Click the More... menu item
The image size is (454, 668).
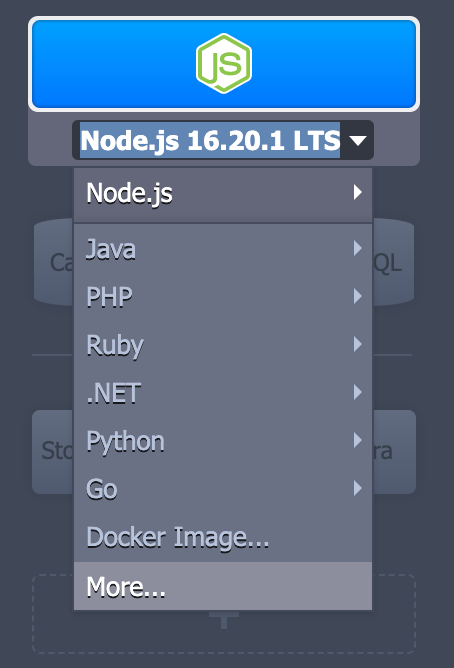point(223,586)
